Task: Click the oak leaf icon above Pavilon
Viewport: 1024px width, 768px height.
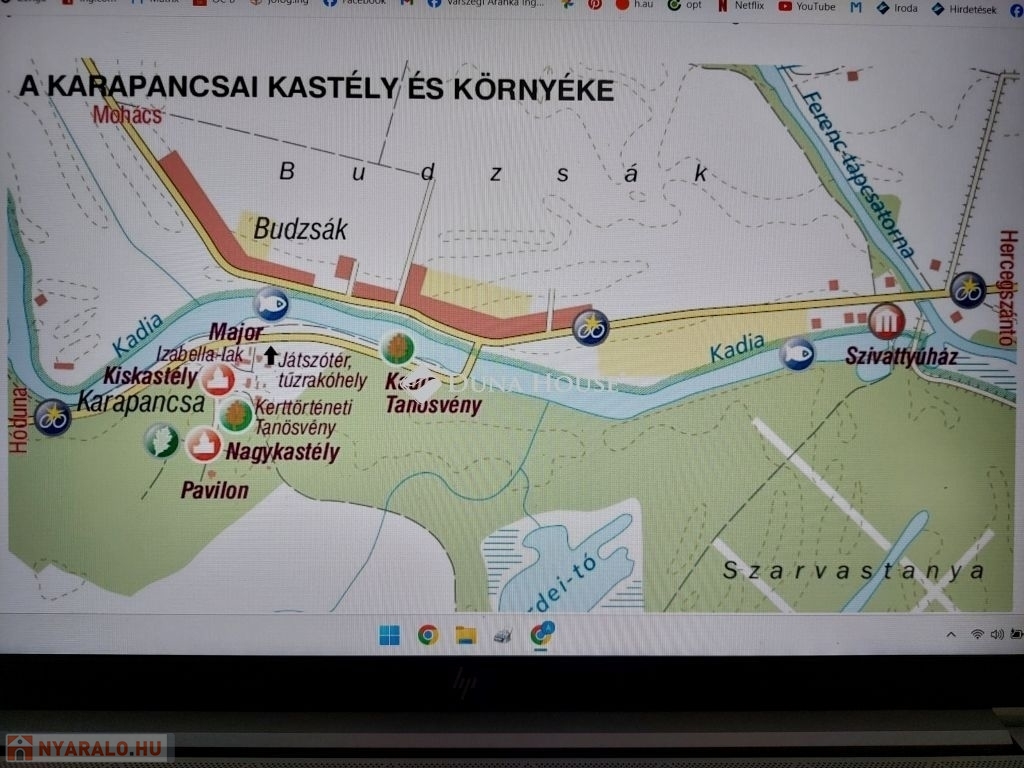Action: pyautogui.click(x=161, y=441)
